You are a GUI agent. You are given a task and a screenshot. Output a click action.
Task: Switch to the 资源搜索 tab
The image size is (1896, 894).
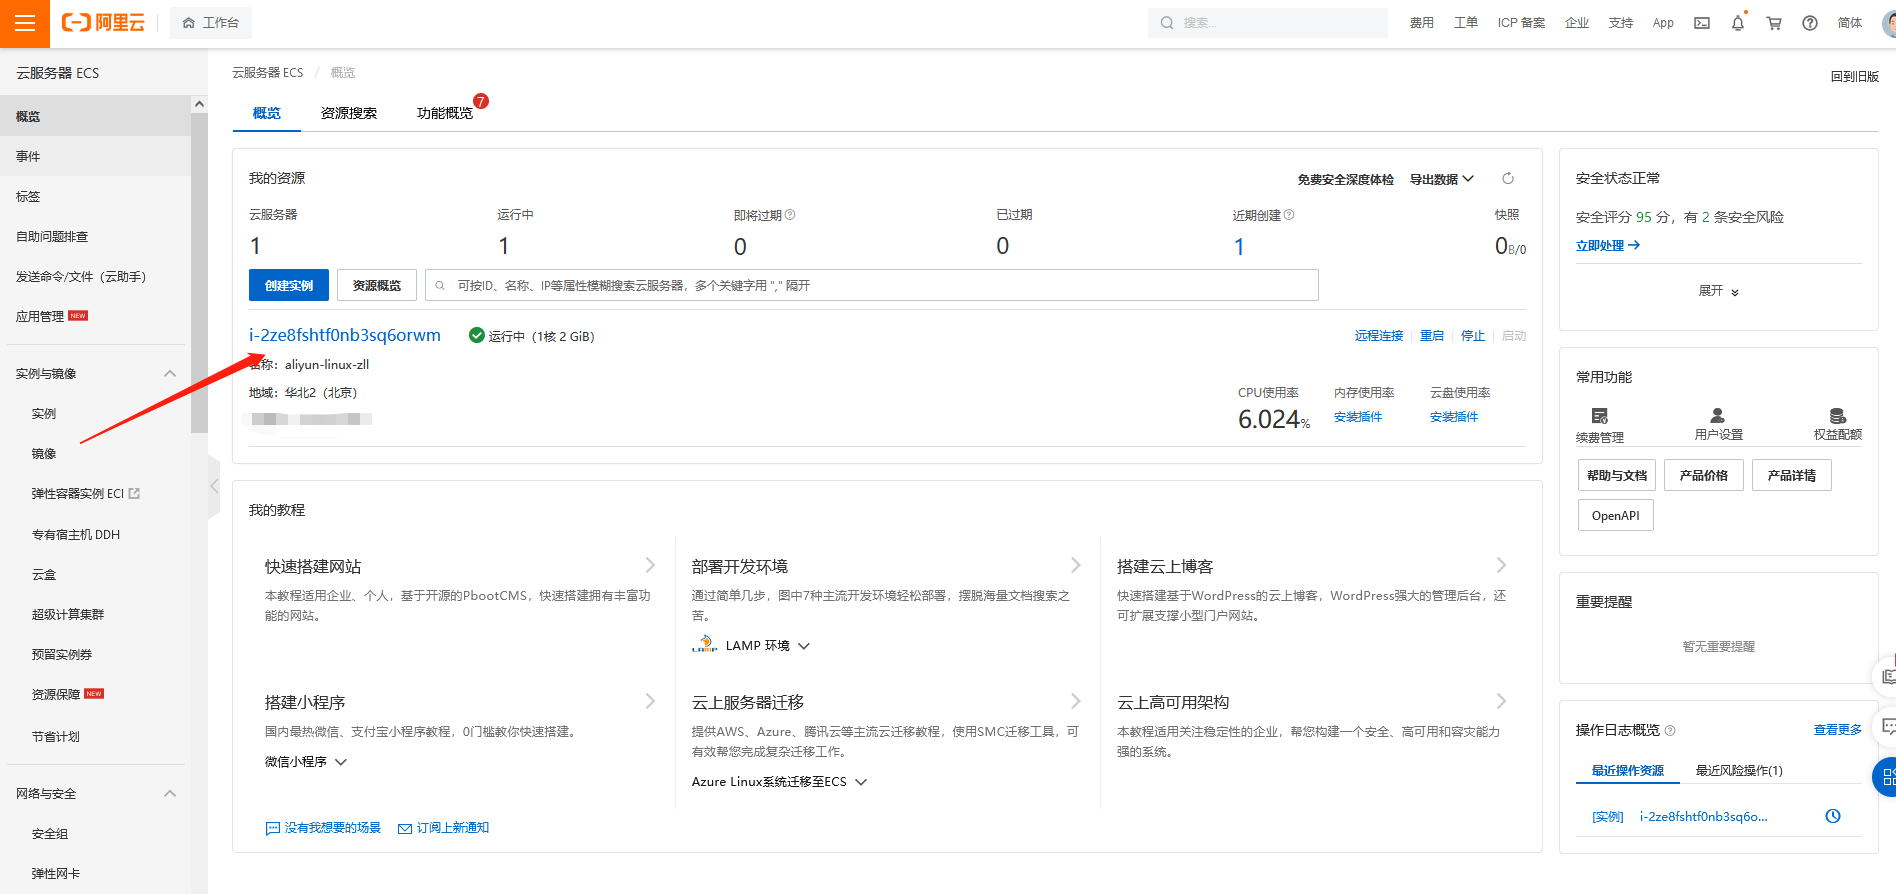pos(349,113)
